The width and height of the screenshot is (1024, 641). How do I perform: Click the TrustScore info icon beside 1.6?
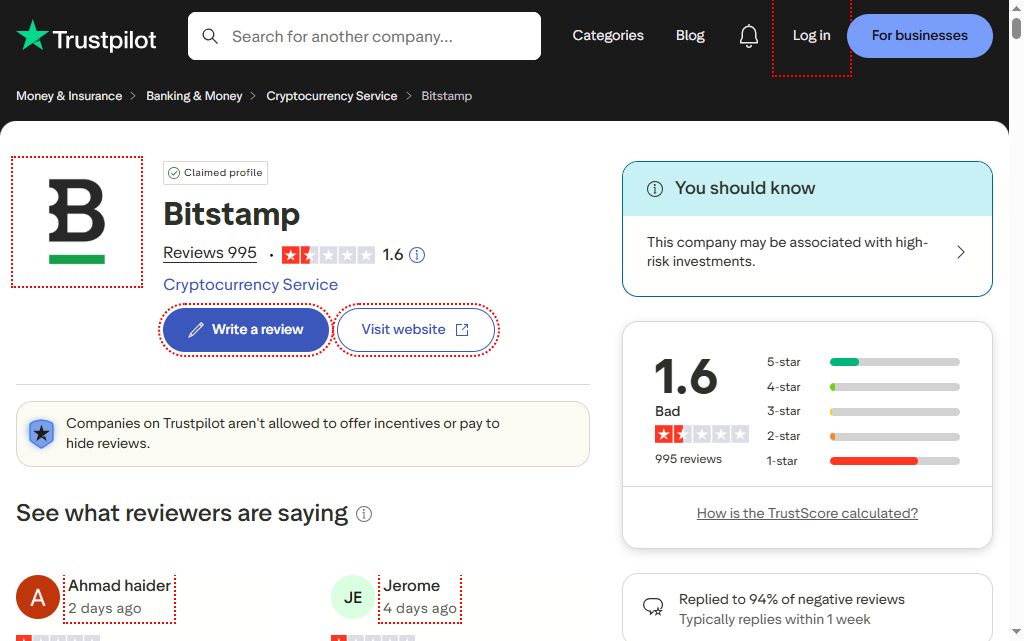coord(417,255)
